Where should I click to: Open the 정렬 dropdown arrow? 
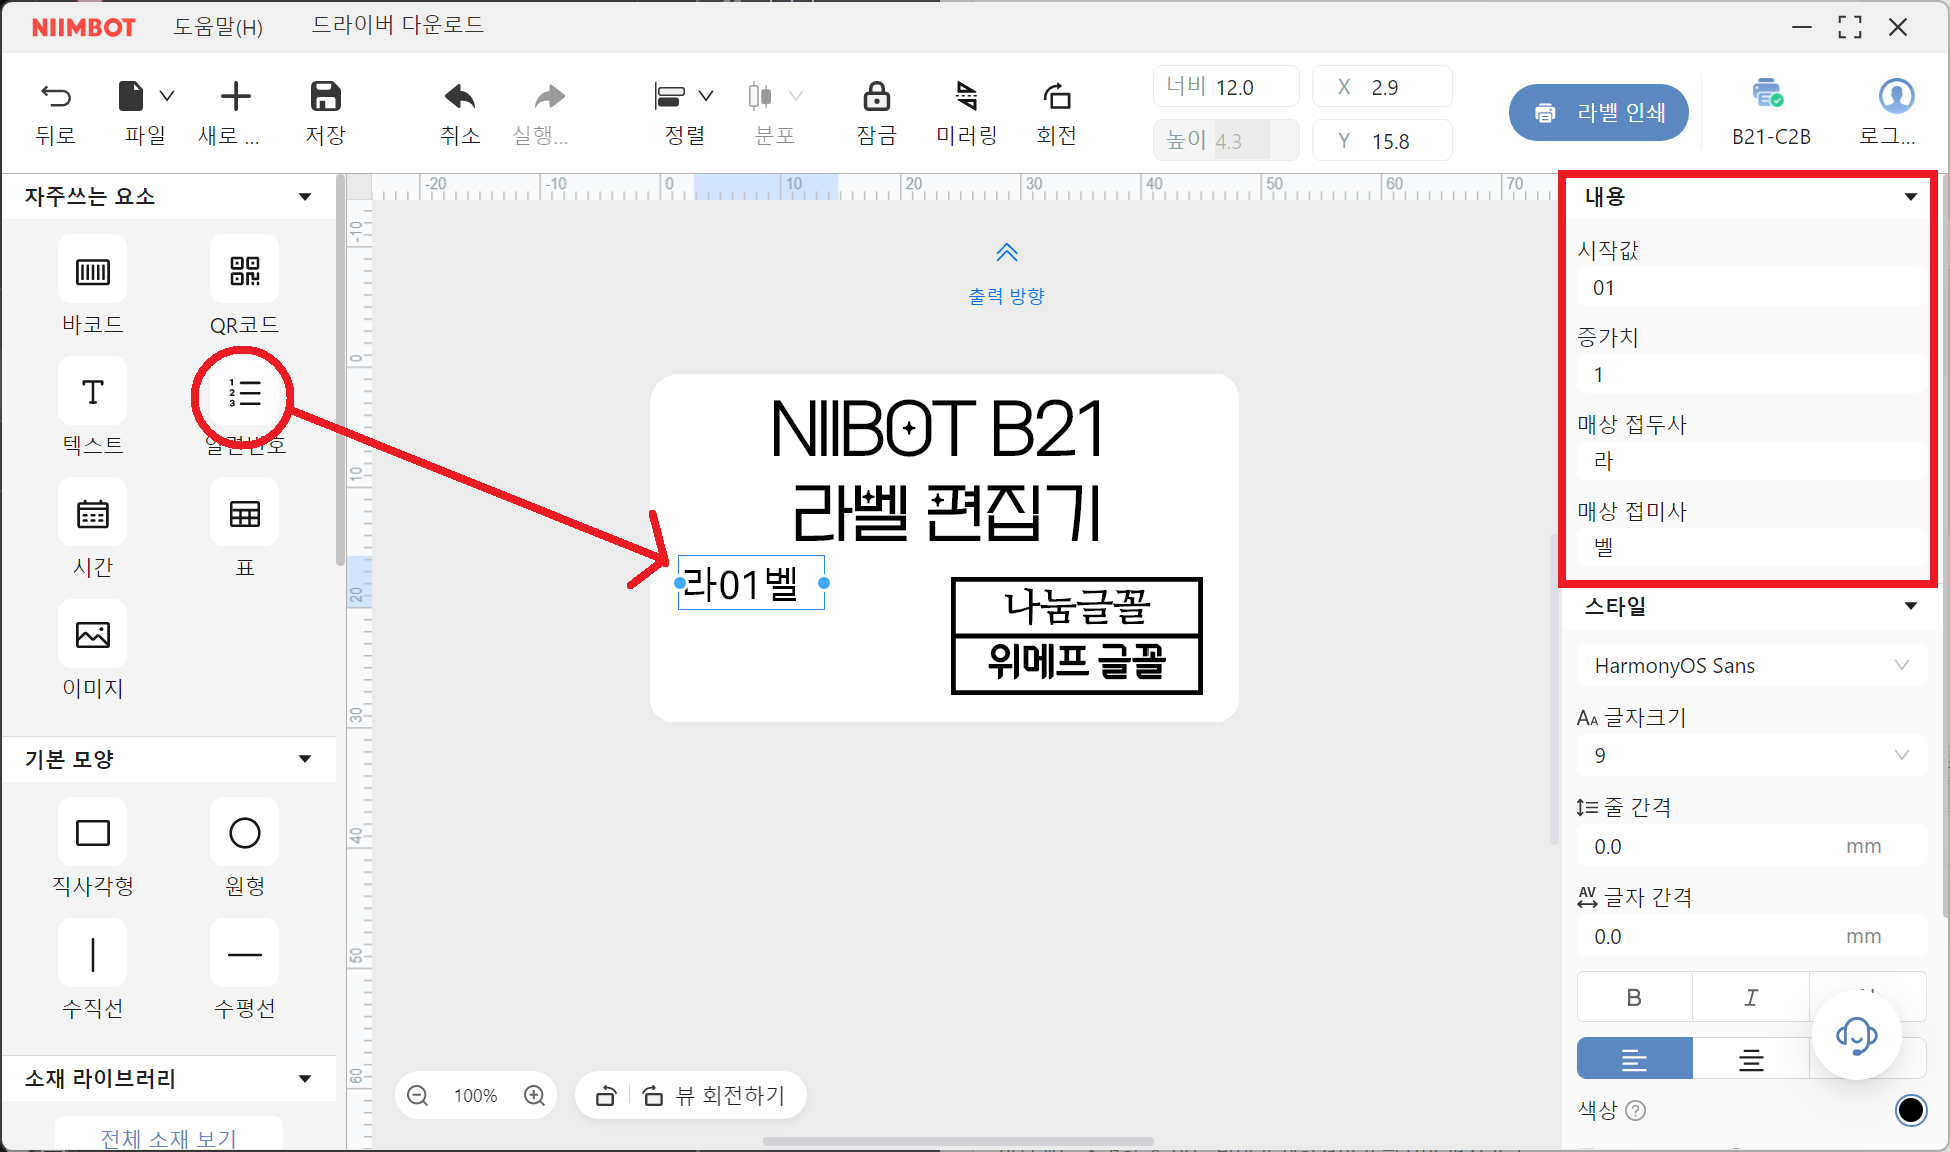[706, 96]
